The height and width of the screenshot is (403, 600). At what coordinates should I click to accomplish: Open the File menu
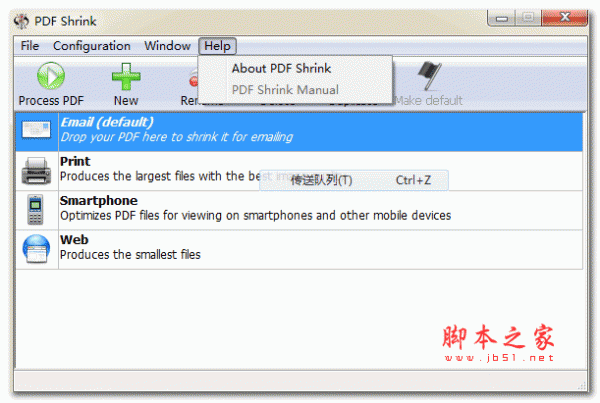click(30, 46)
